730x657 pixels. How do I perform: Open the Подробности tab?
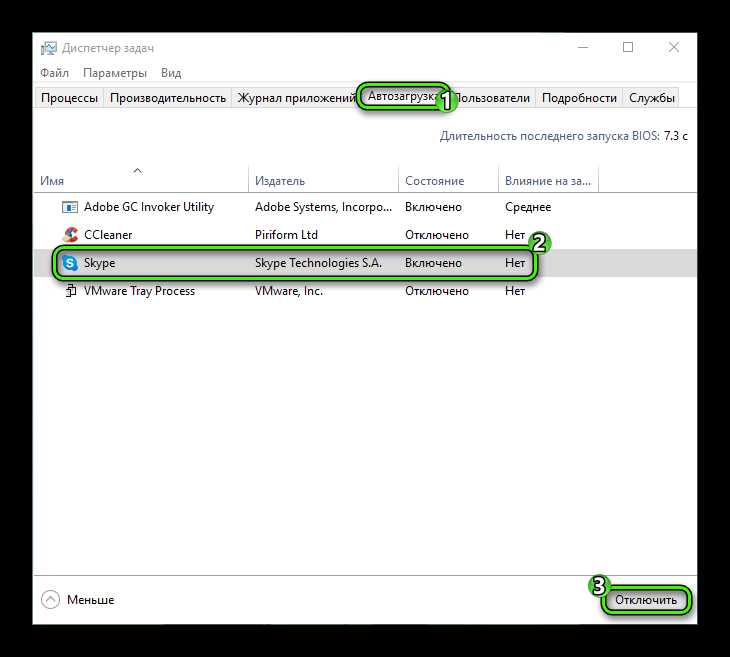579,98
